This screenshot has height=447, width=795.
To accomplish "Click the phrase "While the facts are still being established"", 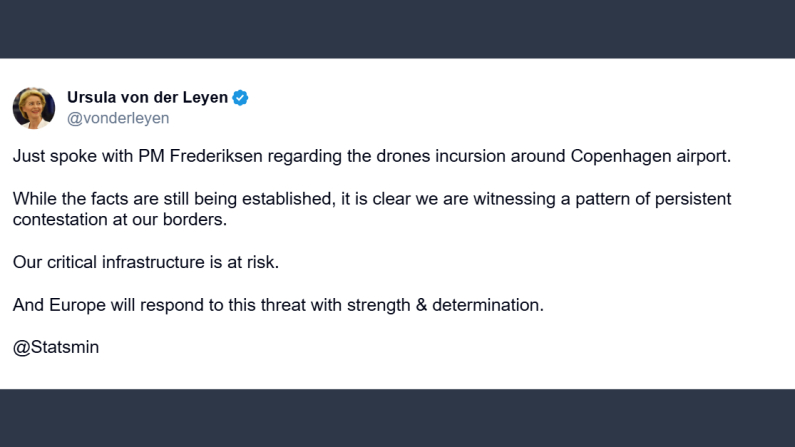I will 171,199.
